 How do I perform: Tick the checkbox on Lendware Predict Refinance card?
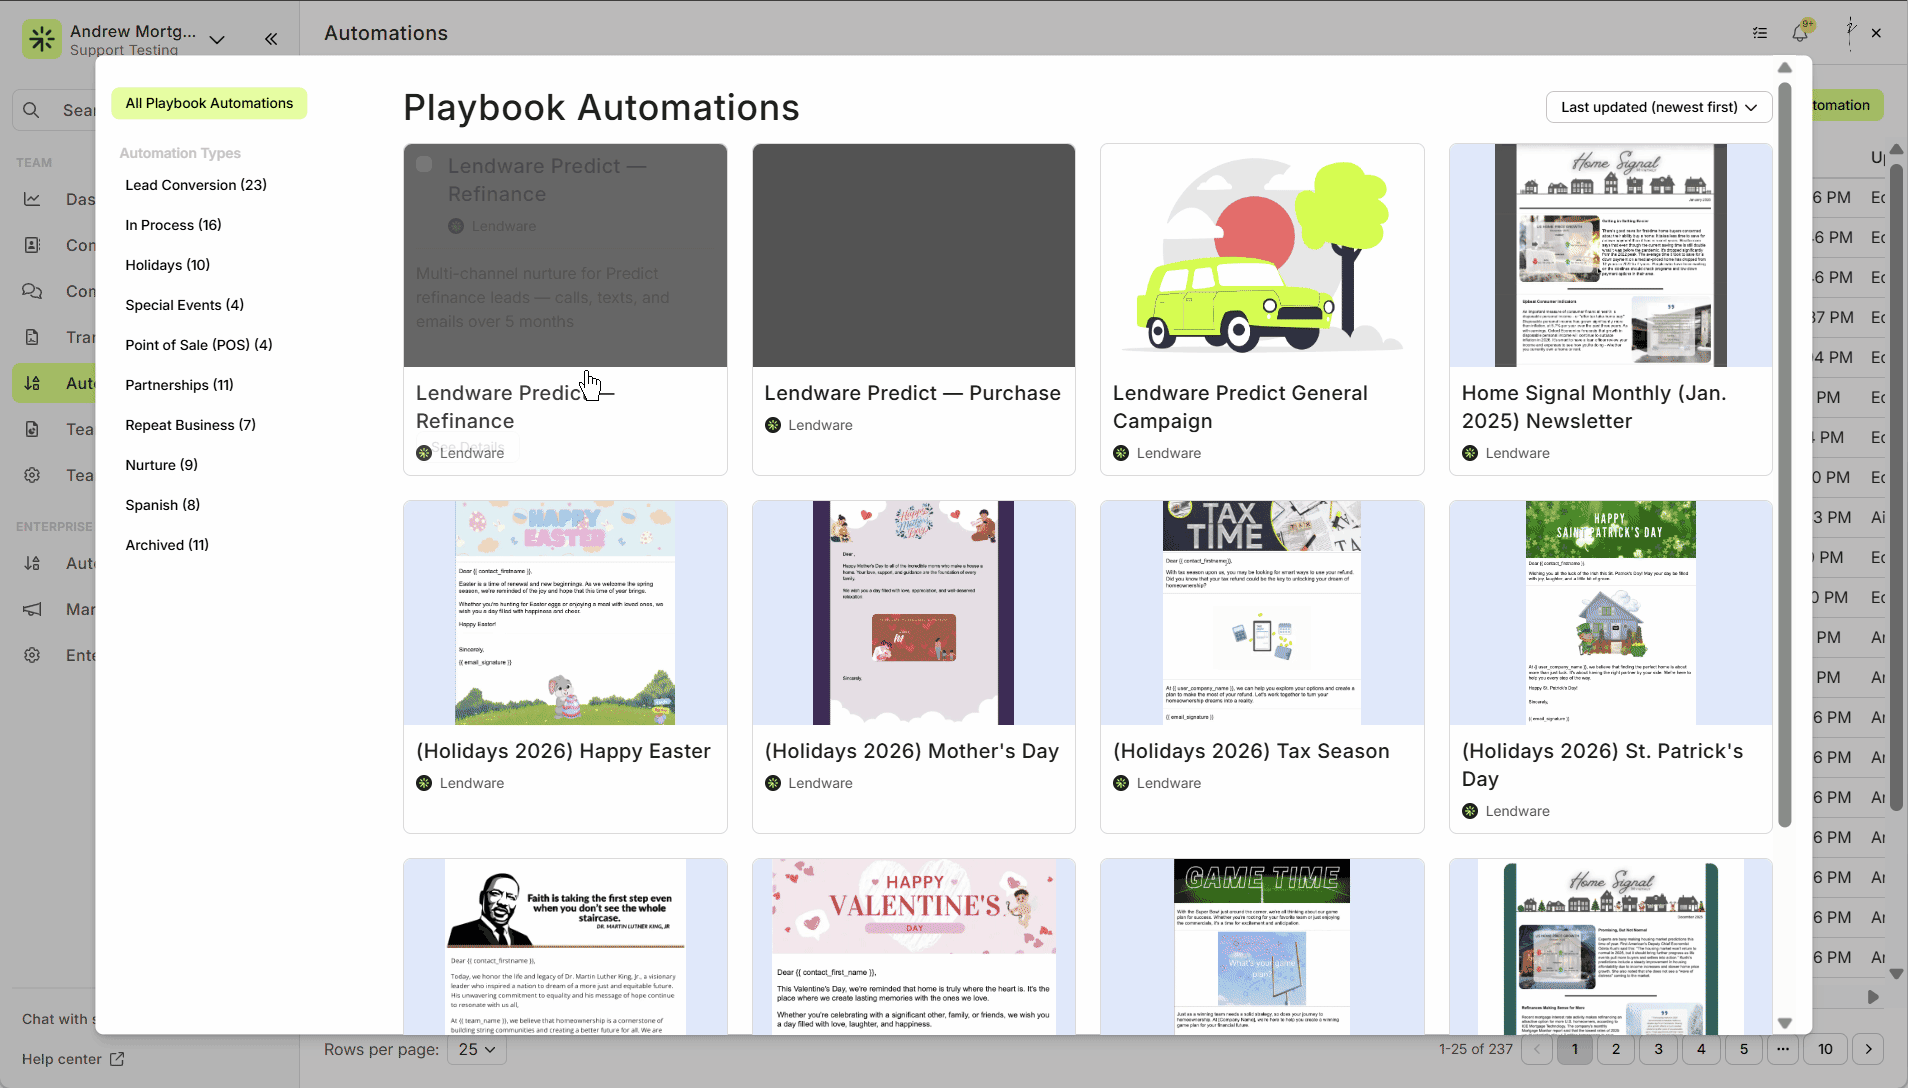[x=424, y=165]
